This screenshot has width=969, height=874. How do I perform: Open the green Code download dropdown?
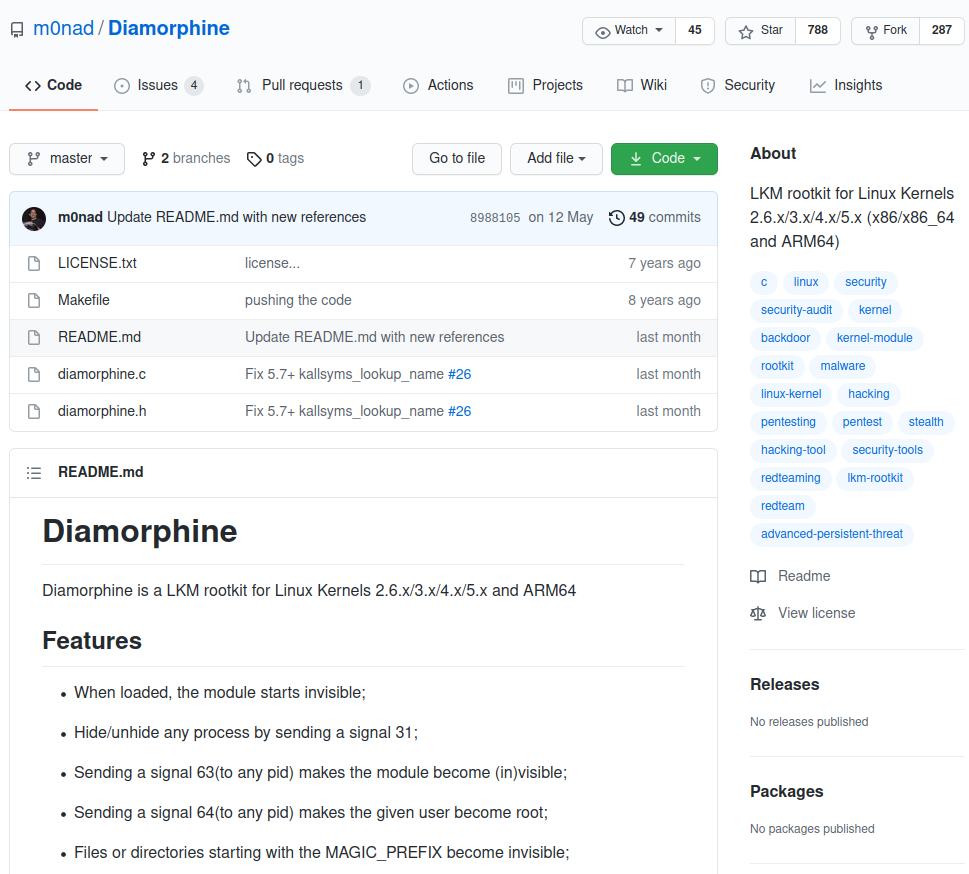point(664,159)
